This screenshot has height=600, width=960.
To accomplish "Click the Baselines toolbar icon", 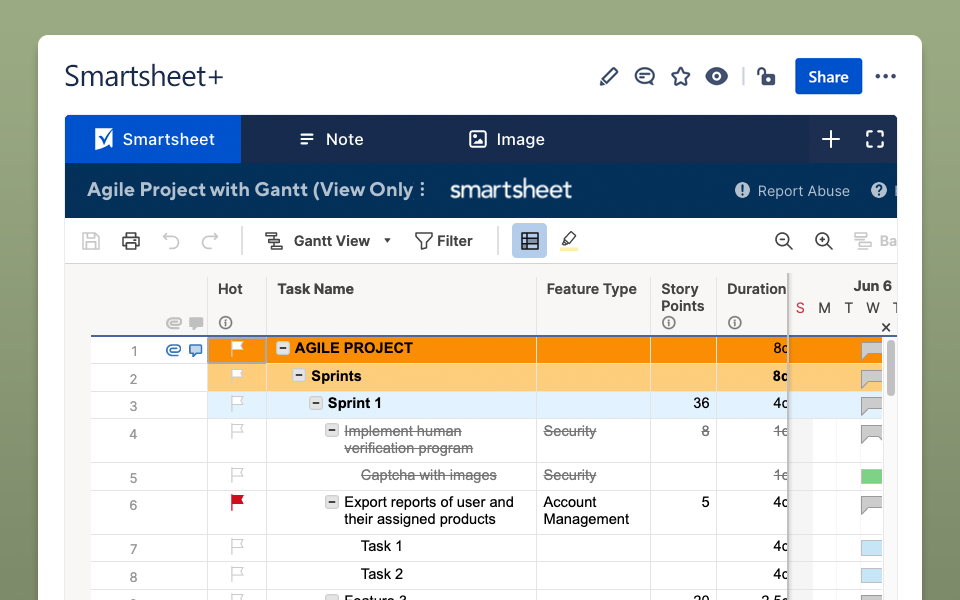I will pos(876,241).
